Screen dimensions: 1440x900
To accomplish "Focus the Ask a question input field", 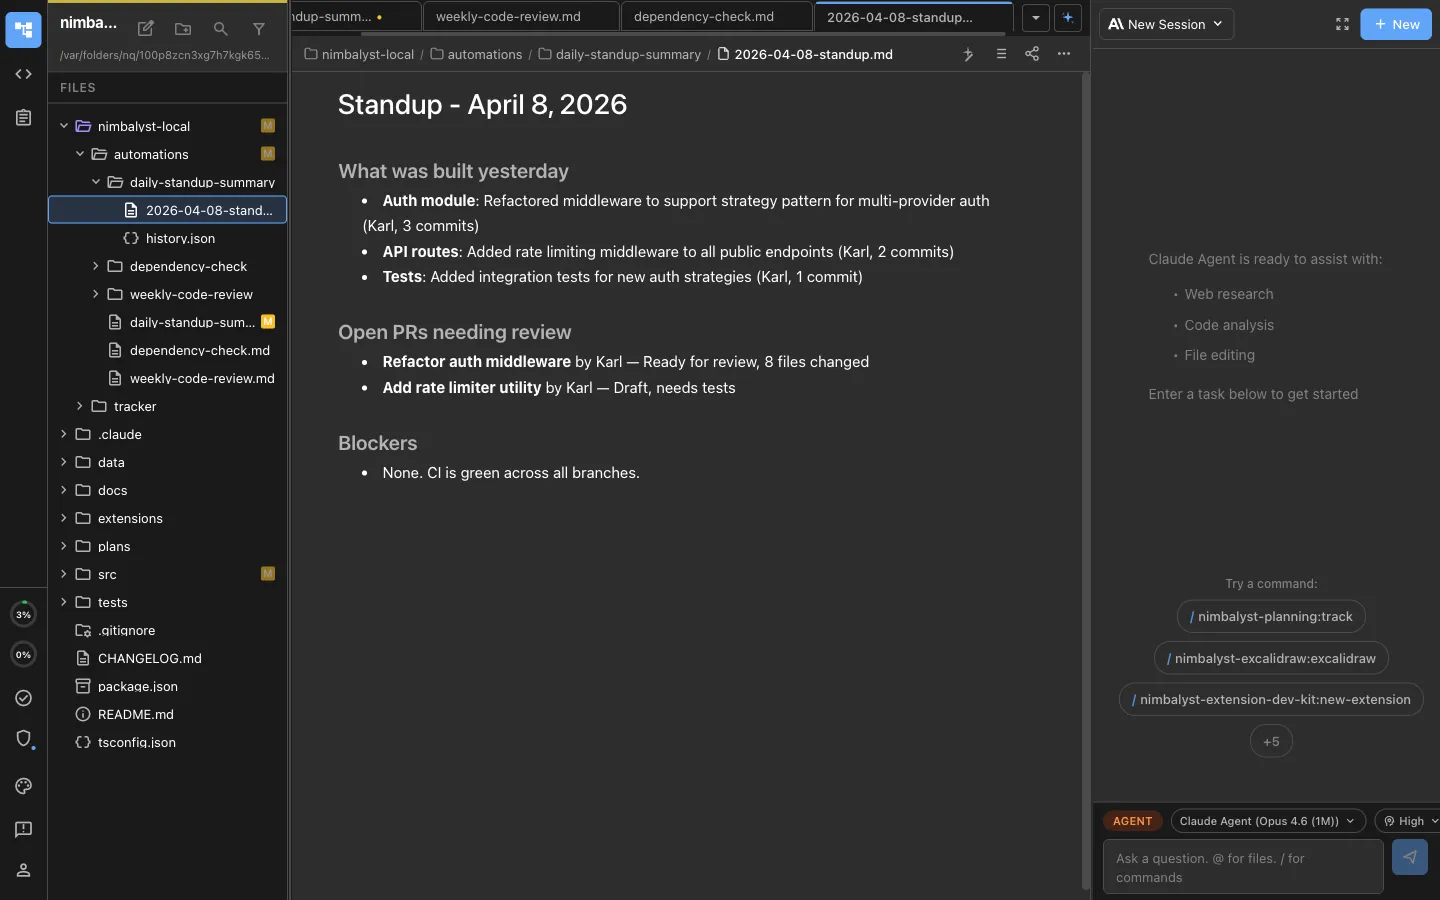I will coord(1242,866).
